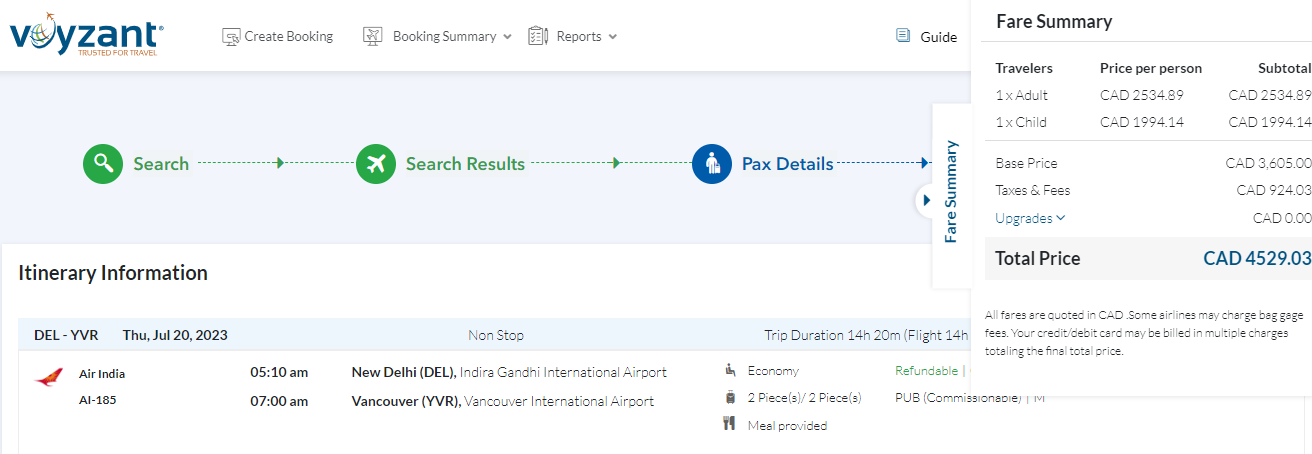Expand the Booking Summary dropdown
The image size is (1312, 454).
tap(507, 37)
